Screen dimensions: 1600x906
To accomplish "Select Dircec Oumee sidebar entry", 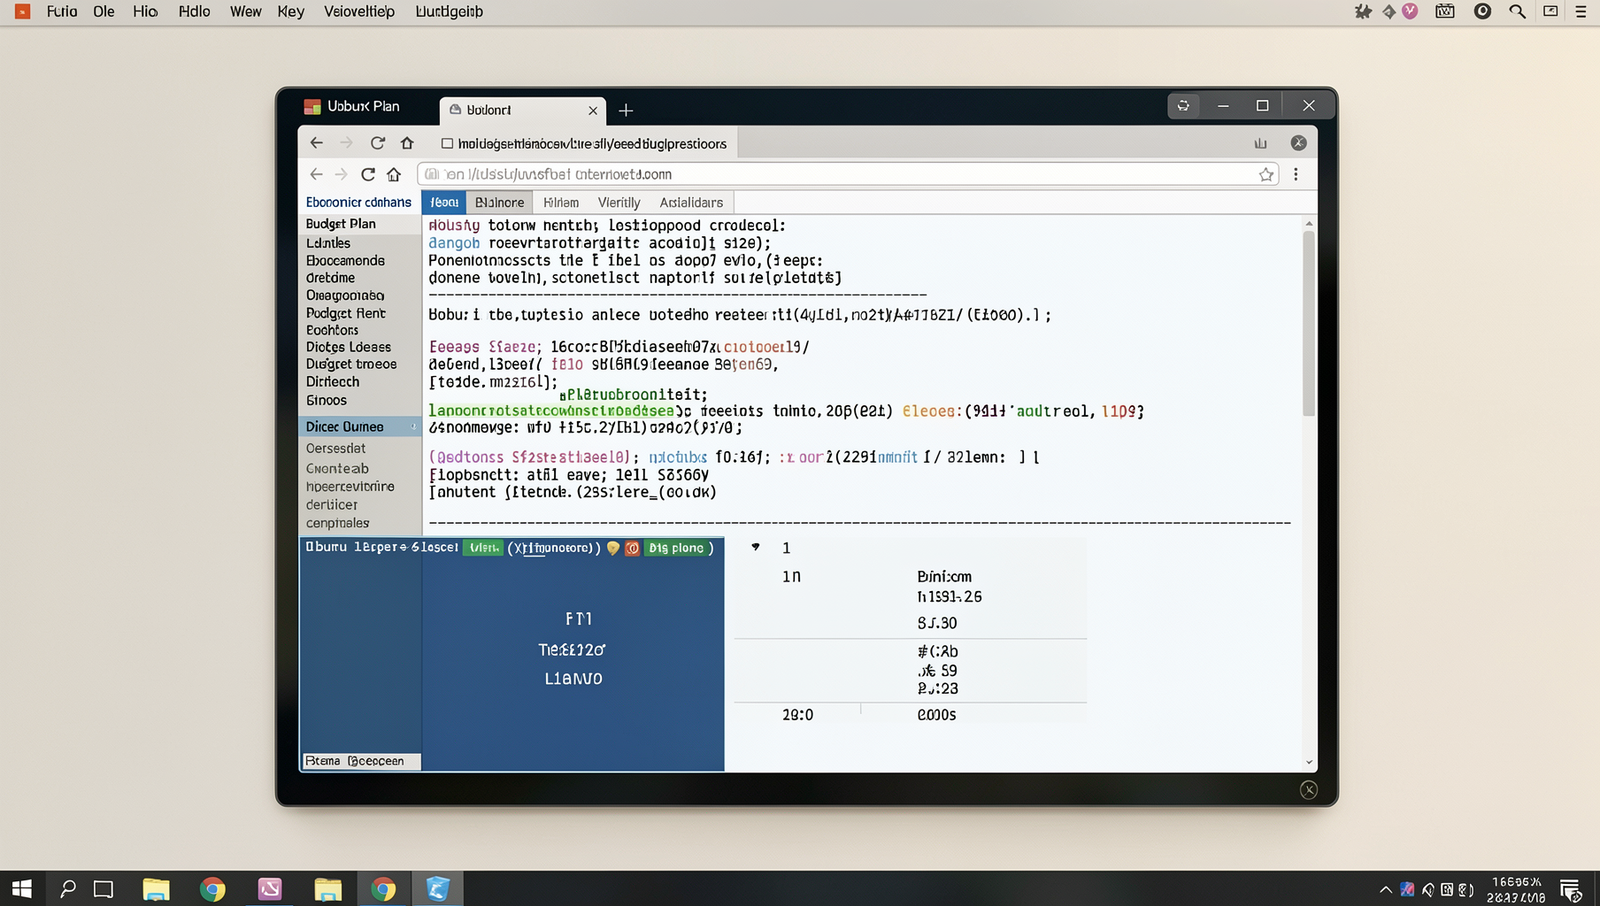I will pos(360,427).
